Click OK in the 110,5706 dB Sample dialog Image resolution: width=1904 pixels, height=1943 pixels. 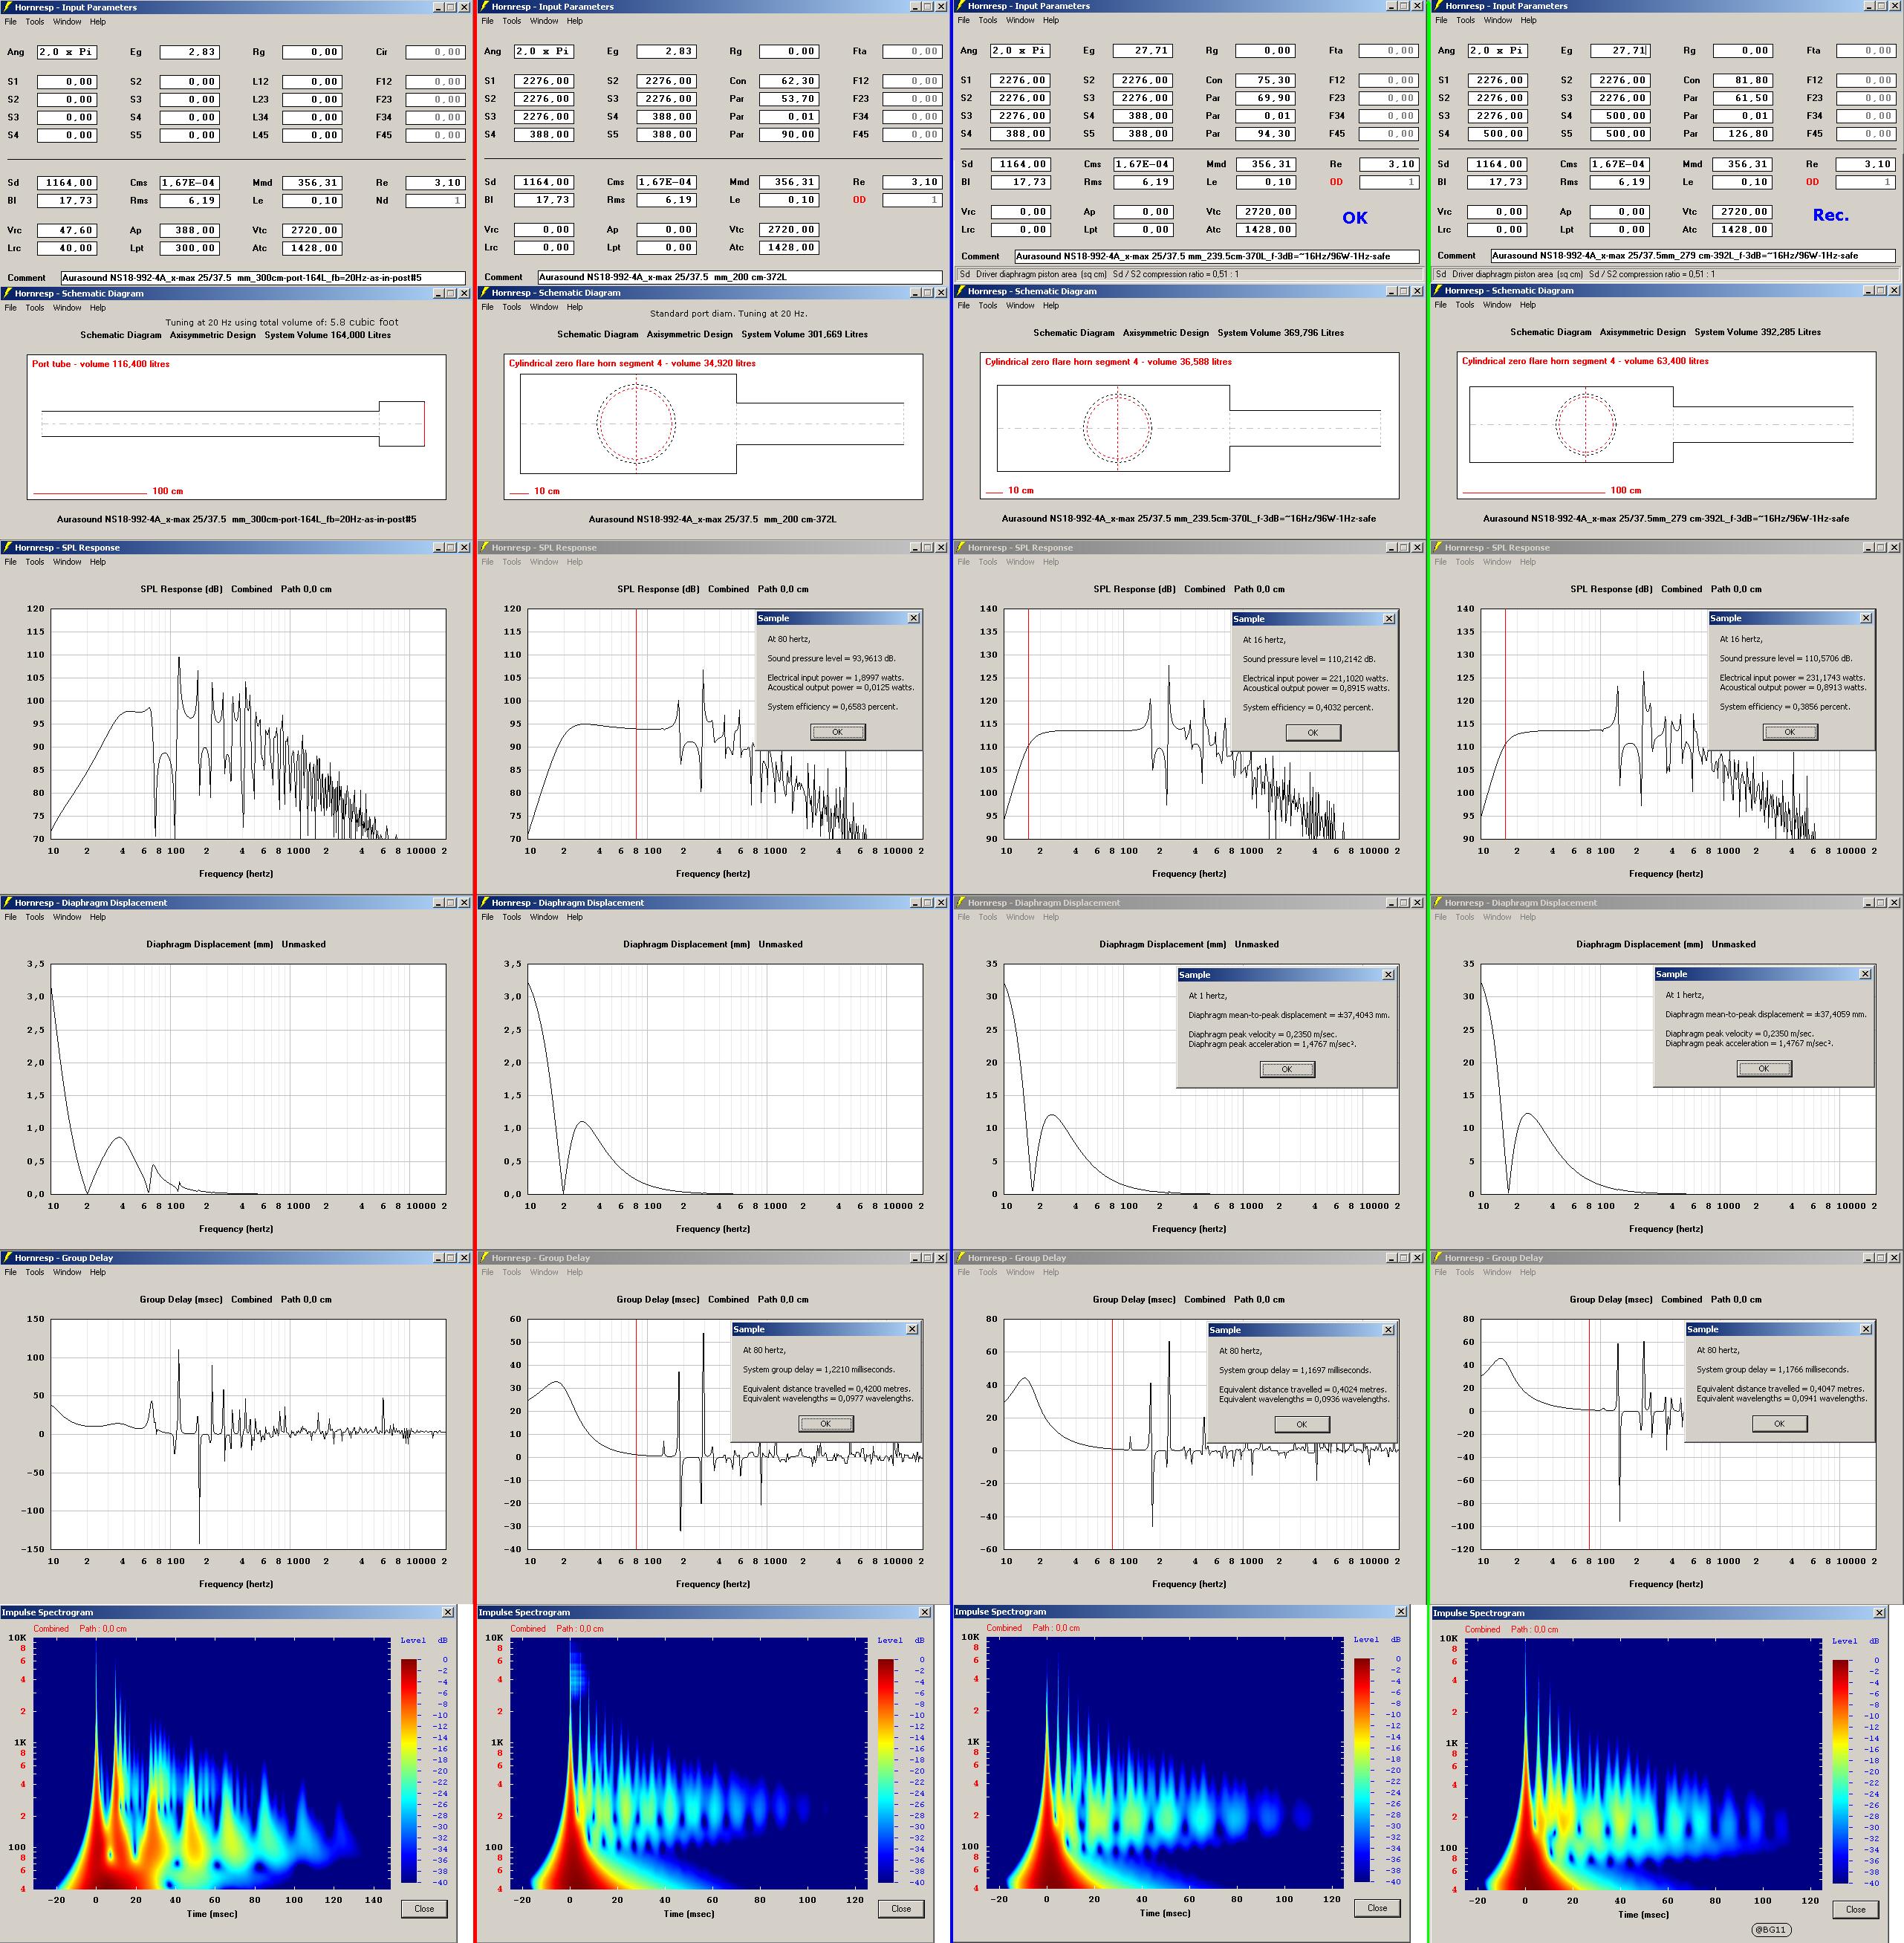(x=1789, y=732)
